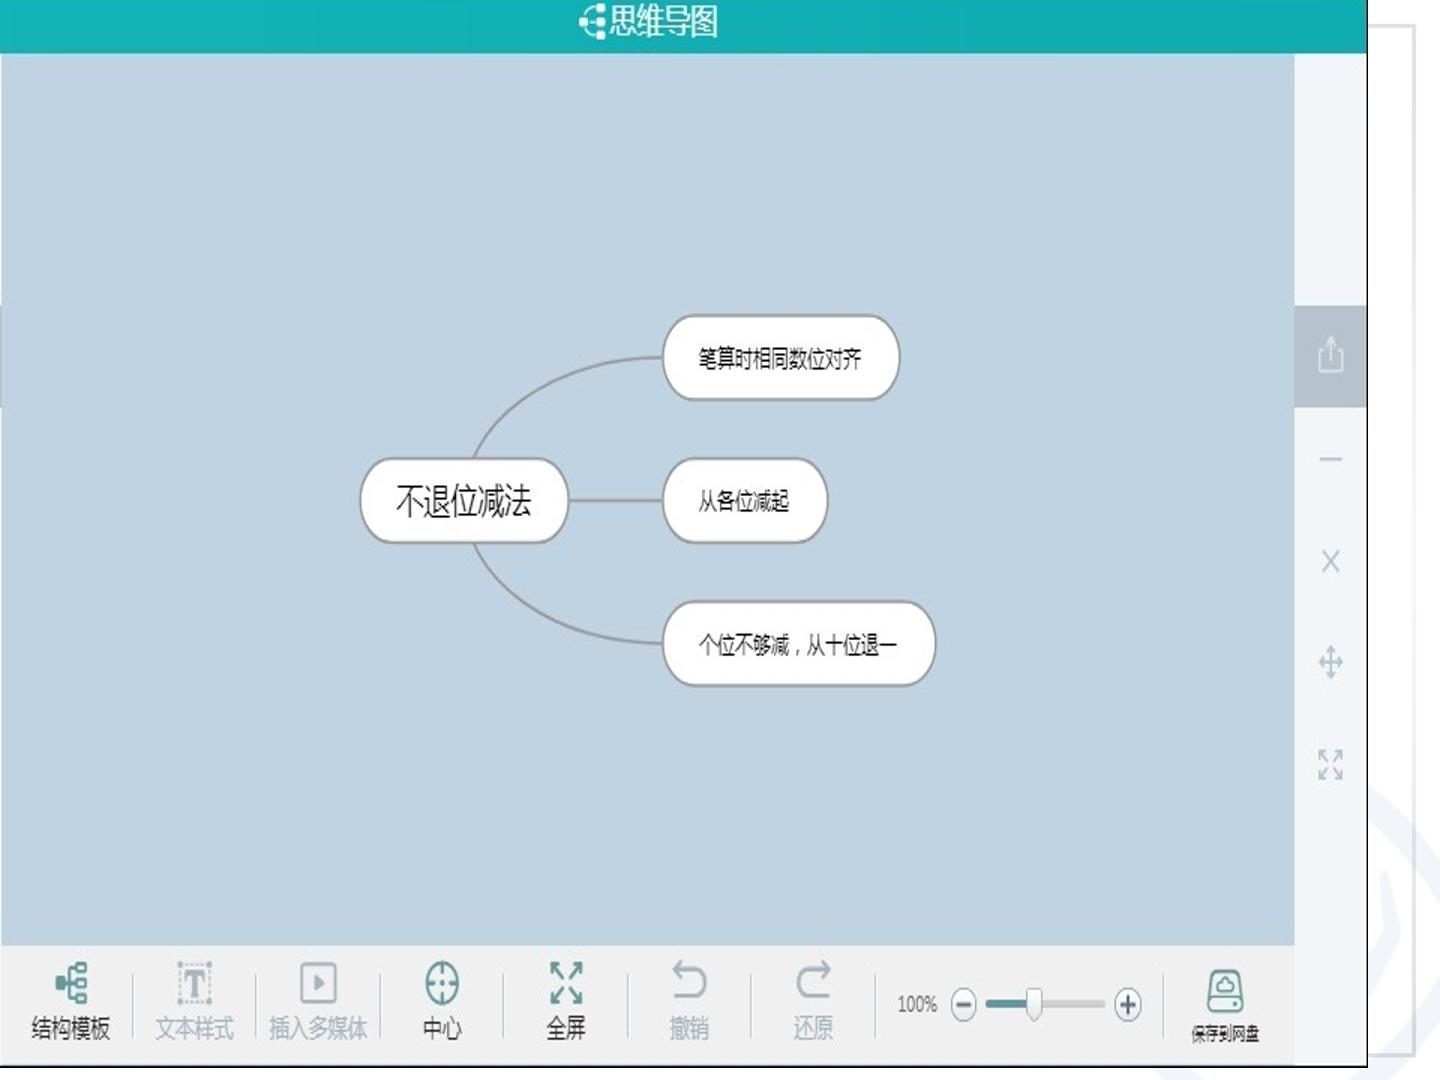The width and height of the screenshot is (1440, 1080).
Task: Select the move cross-arrows icon in sidebar
Action: point(1330,662)
